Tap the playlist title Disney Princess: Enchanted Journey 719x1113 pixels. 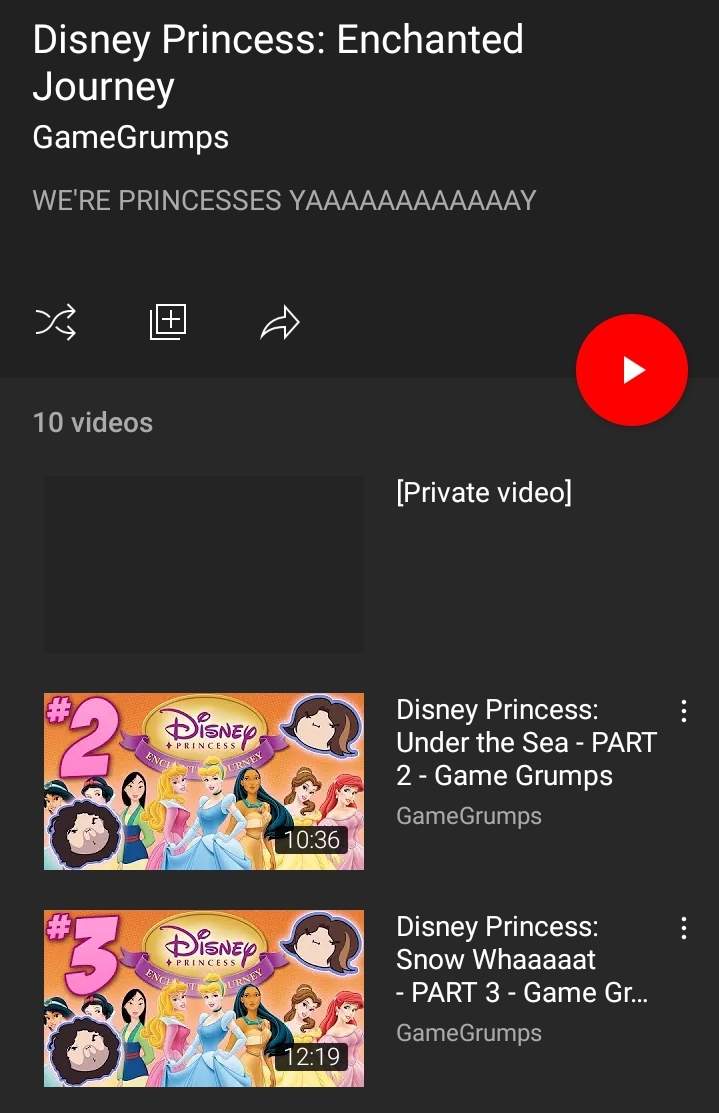point(278,63)
